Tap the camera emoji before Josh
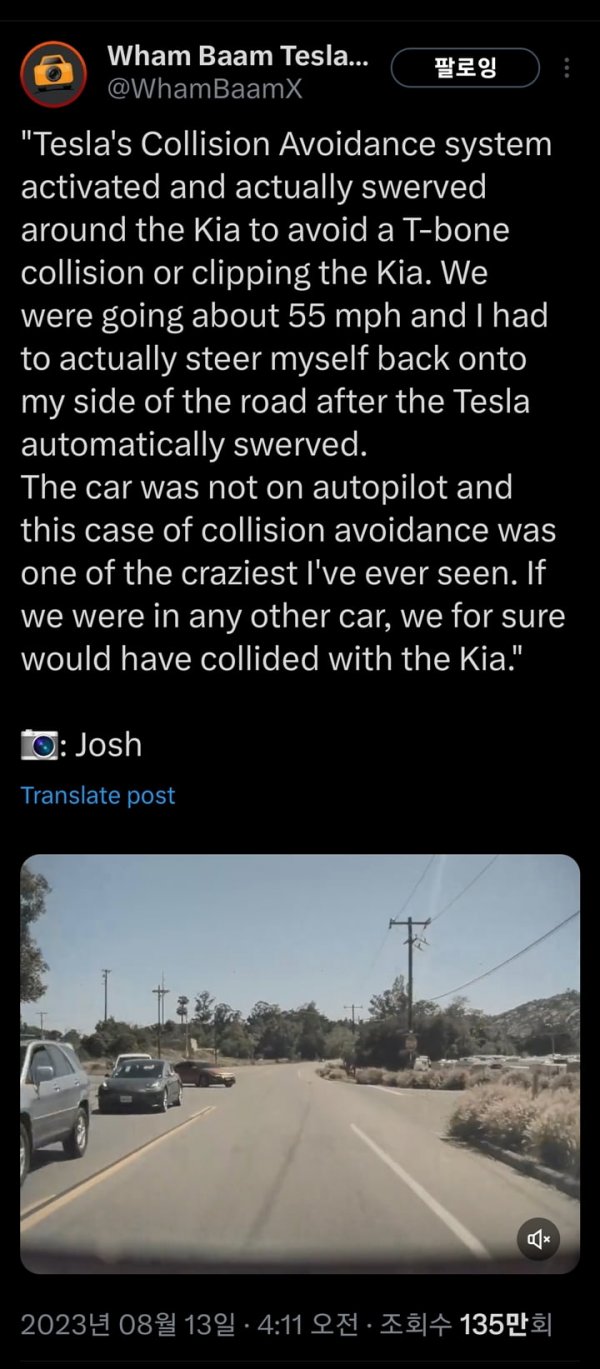The width and height of the screenshot is (600, 1369). (39, 745)
